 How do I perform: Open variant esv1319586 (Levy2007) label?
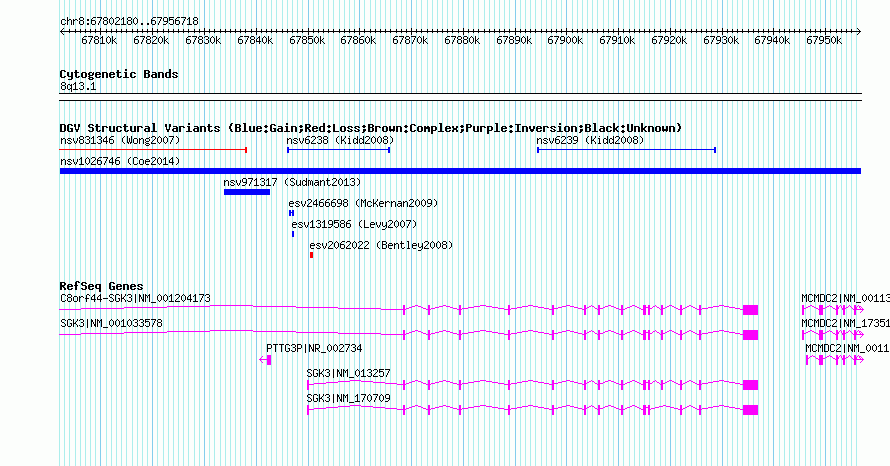[x=354, y=224]
